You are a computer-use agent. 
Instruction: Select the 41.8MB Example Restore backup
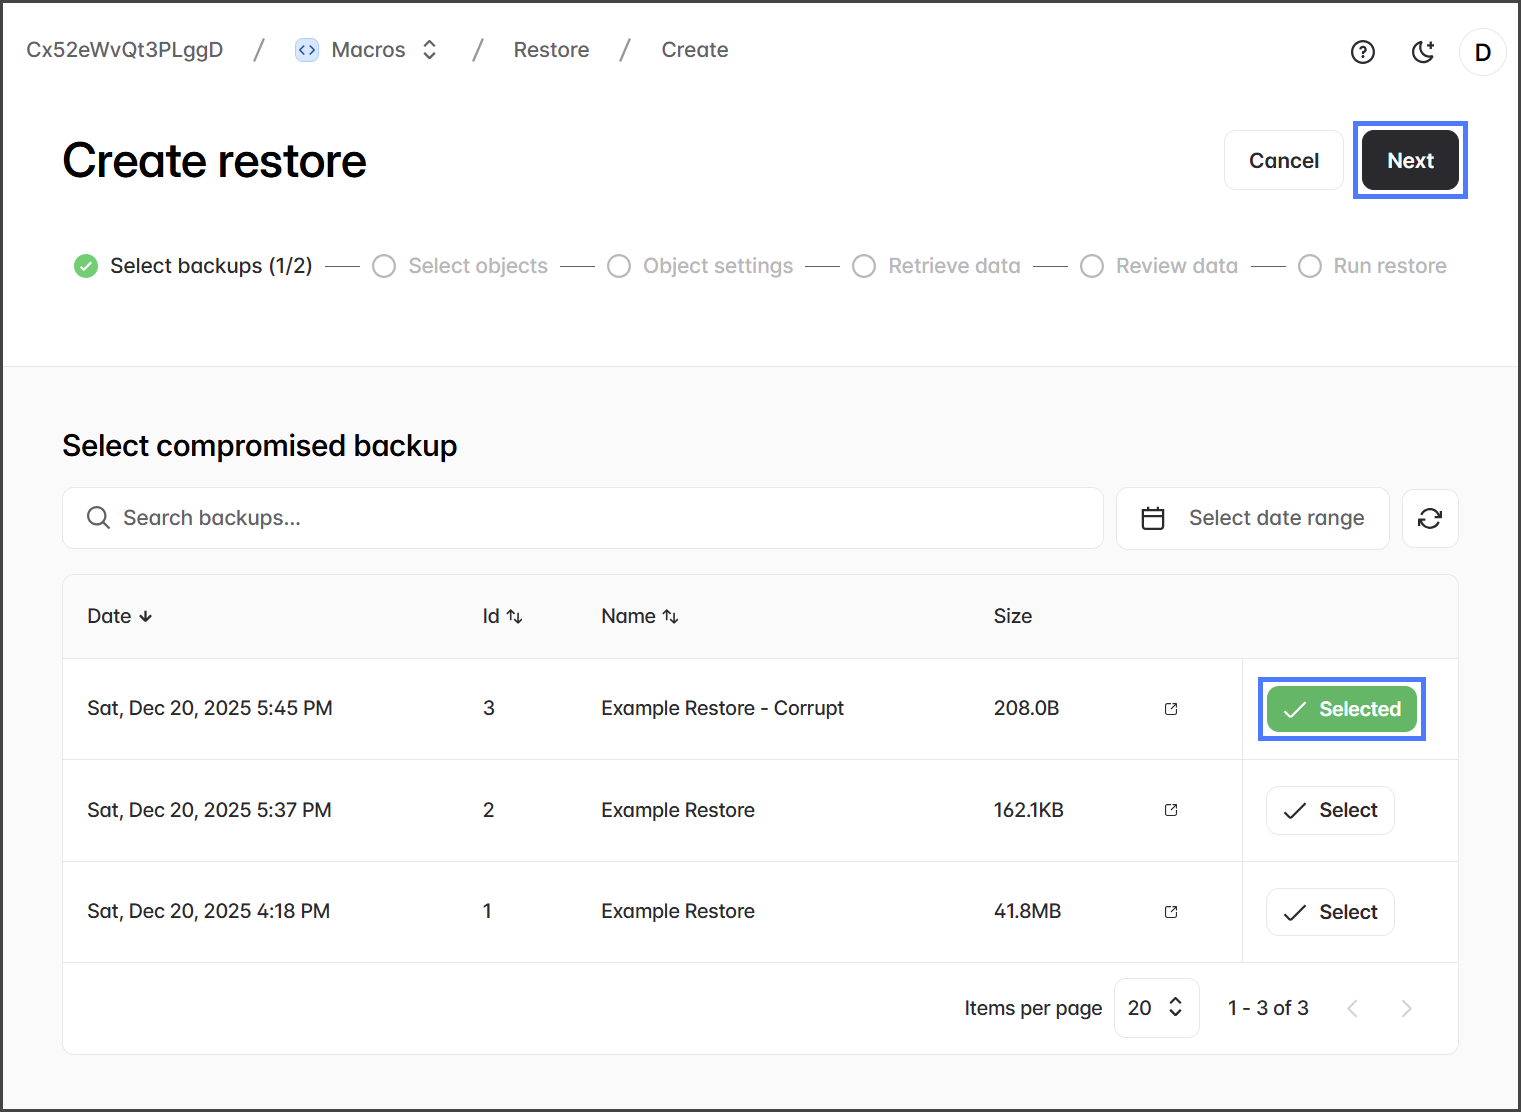click(x=1330, y=912)
